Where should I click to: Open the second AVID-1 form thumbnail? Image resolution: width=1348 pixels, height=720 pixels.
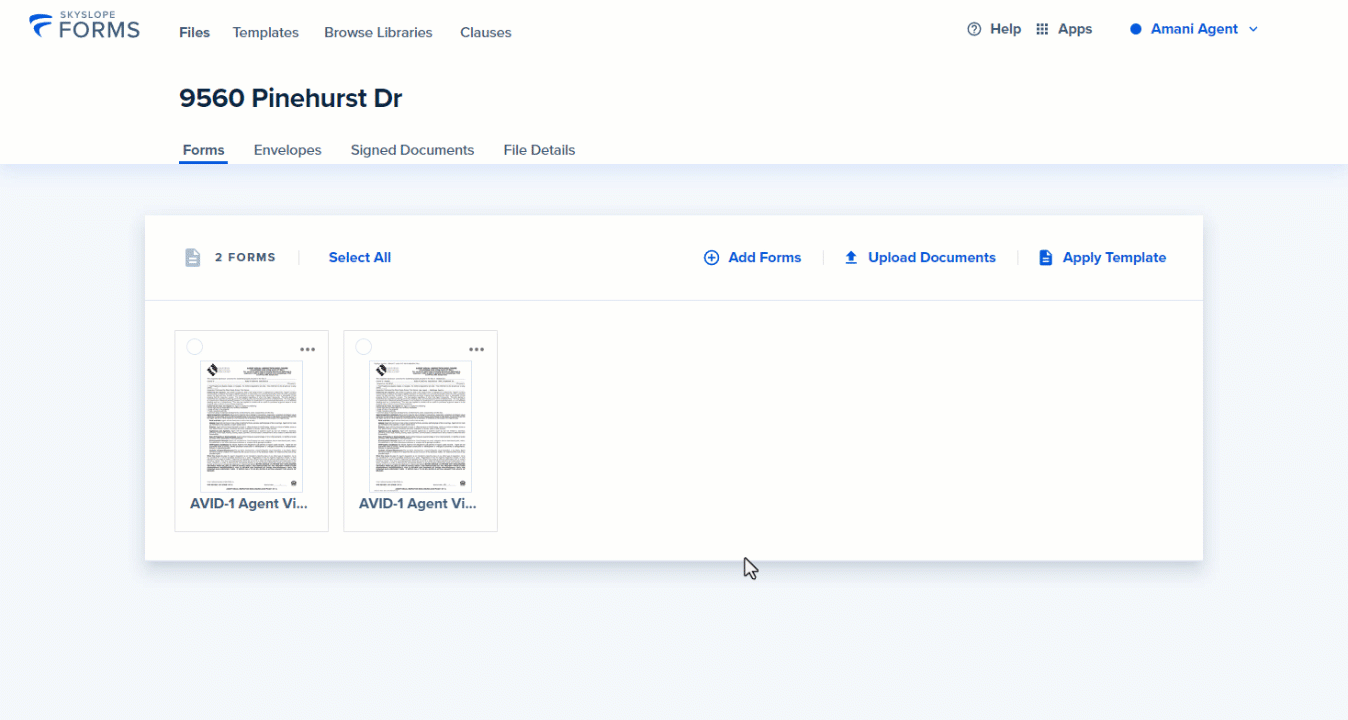click(x=421, y=427)
